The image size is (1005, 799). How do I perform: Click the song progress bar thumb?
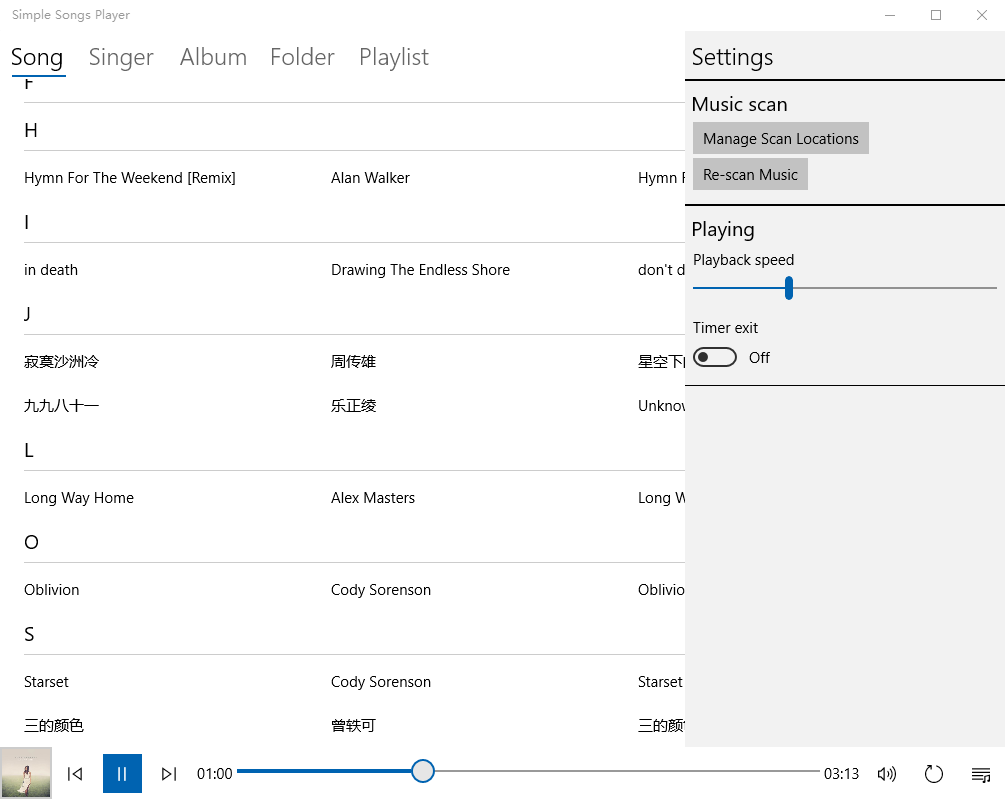click(423, 771)
